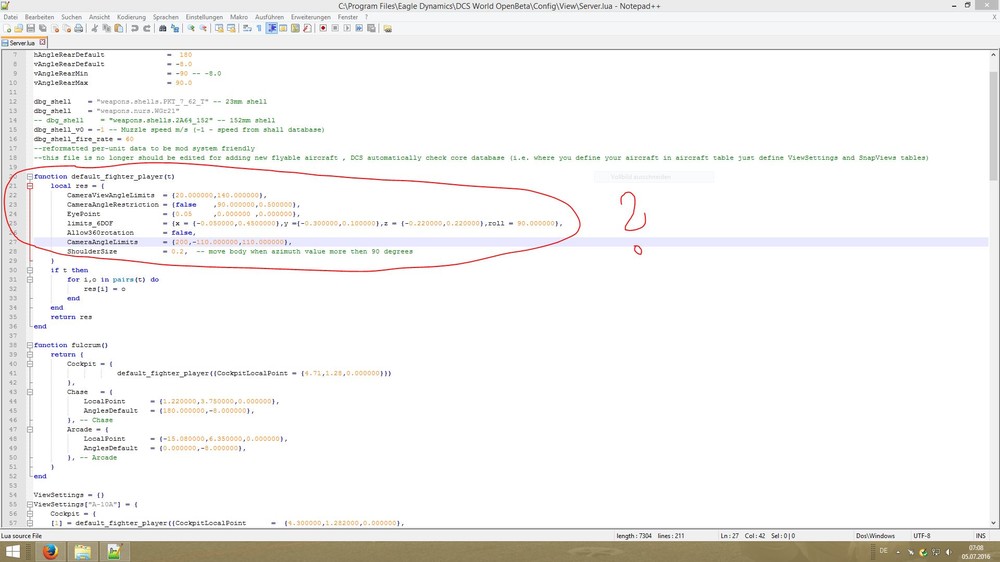Screen dimensions: 1000x562
Task: Click the last toolbar icon after macros
Action: [x=387, y=28]
